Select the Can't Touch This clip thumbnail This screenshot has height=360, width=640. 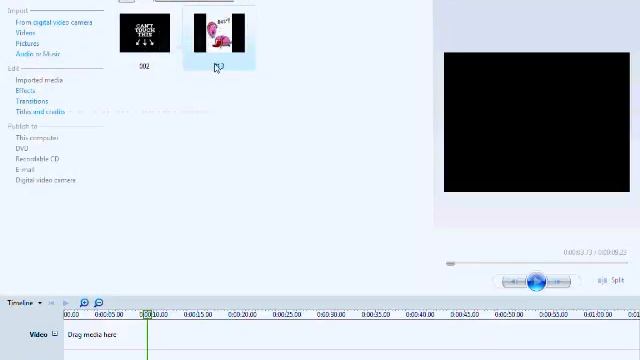[x=145, y=33]
